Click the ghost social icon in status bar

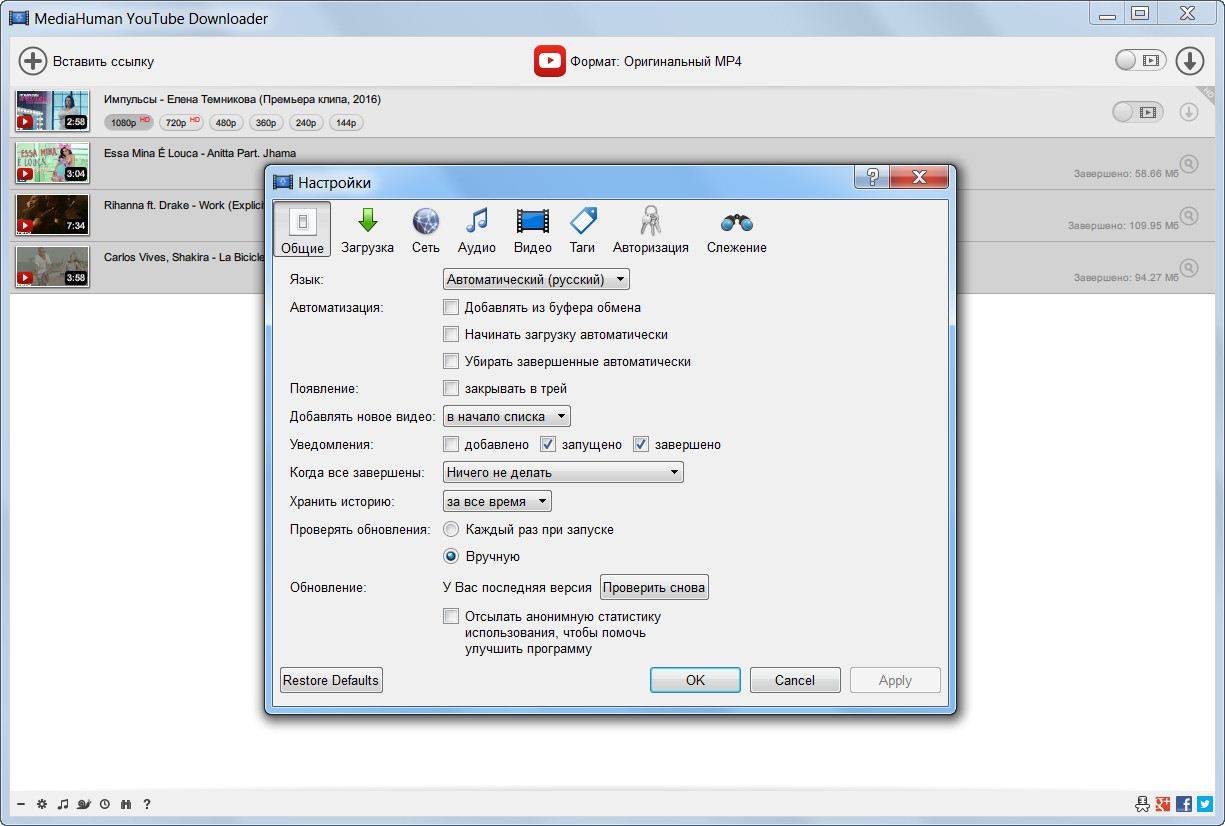[x=1142, y=804]
